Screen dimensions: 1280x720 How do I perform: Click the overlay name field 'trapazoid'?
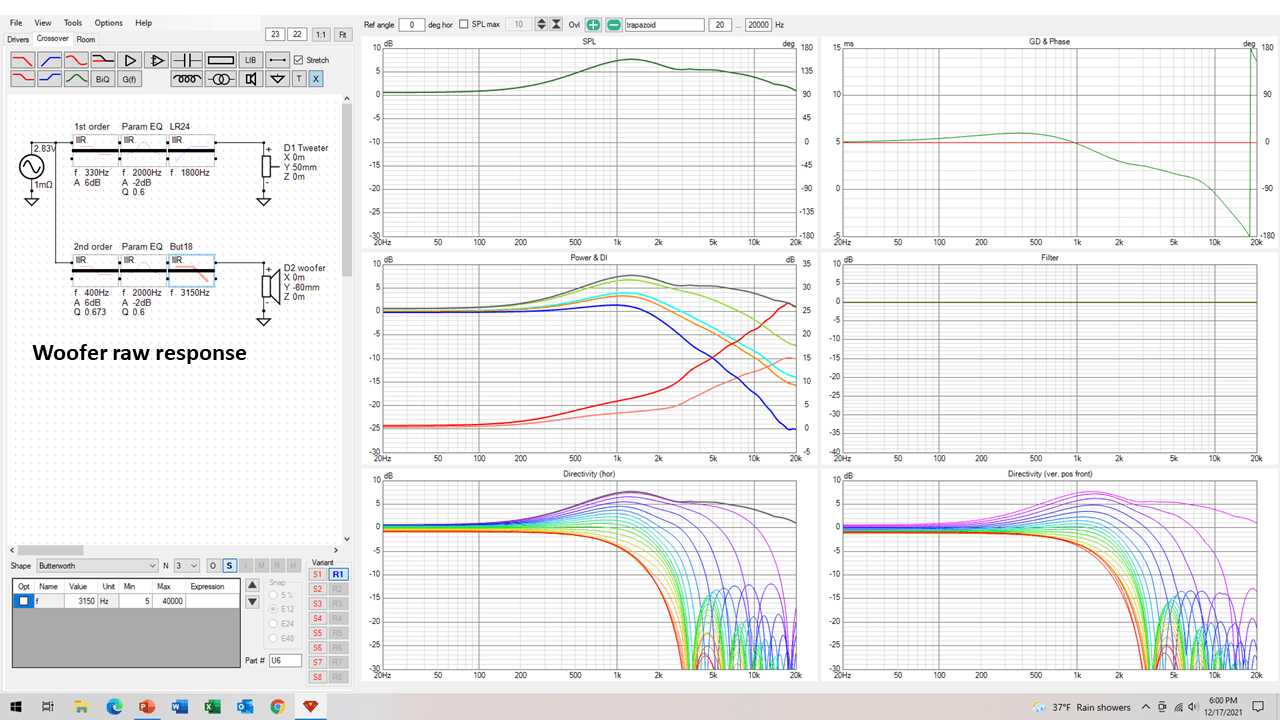point(664,24)
